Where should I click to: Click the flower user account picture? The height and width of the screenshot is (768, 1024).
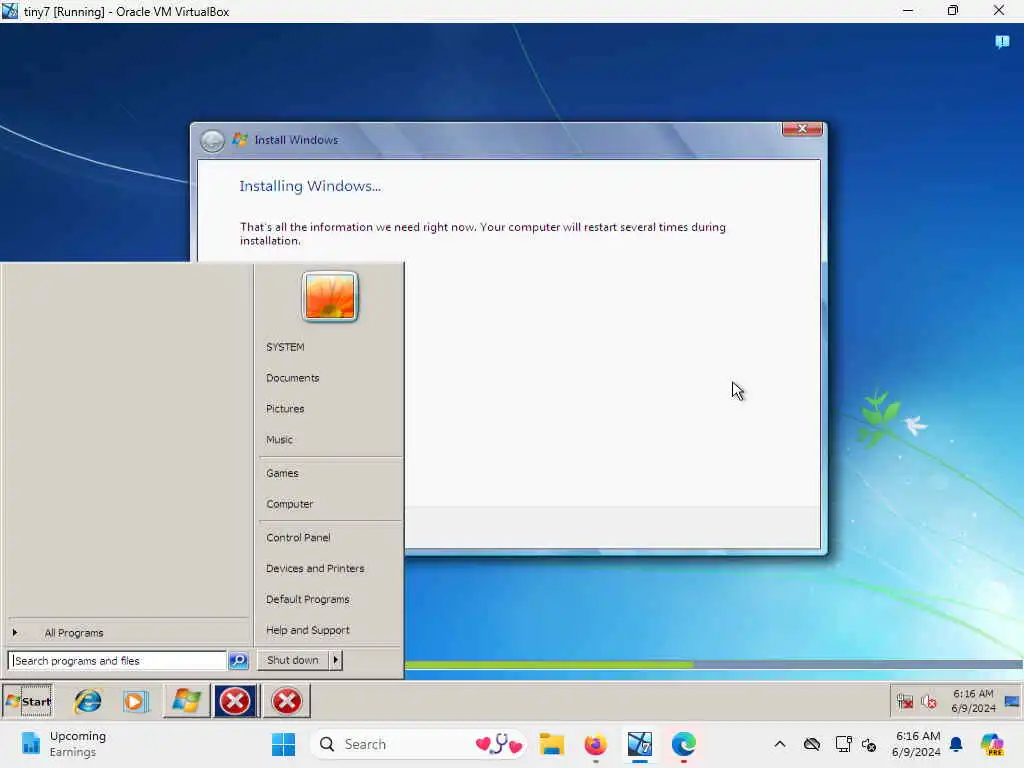tap(330, 296)
